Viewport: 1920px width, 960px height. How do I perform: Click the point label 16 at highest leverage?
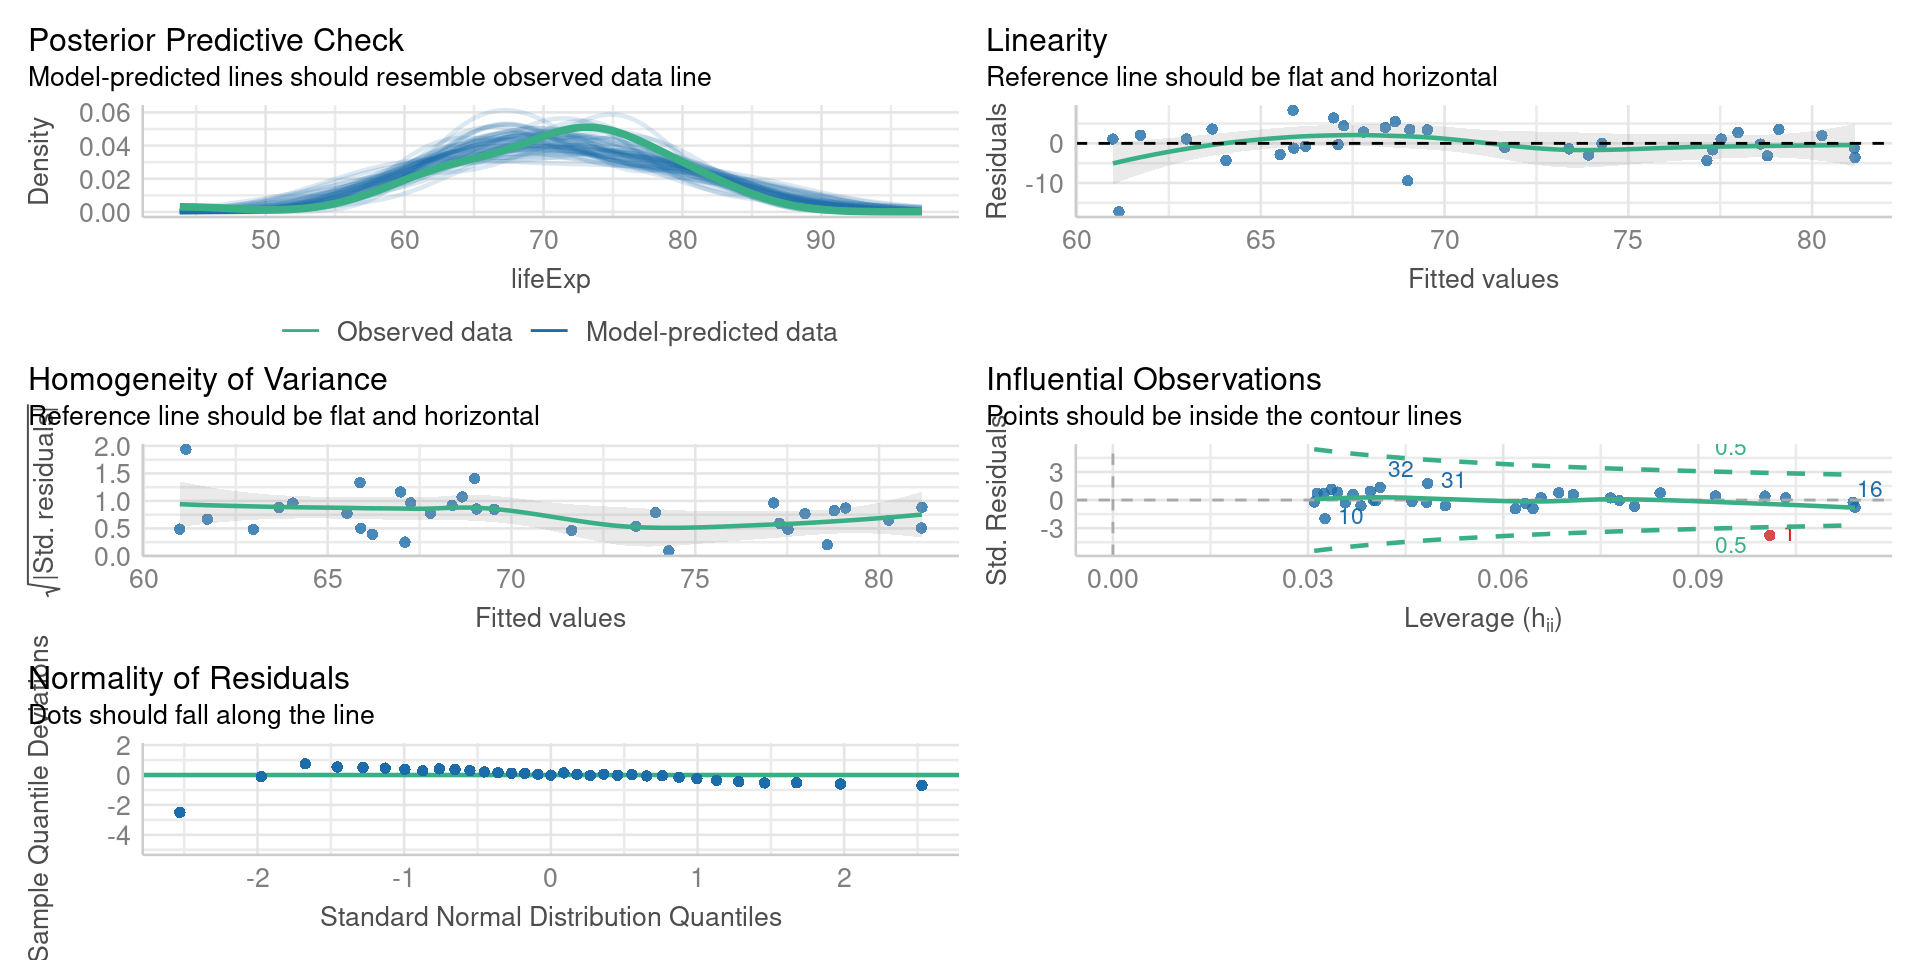[x=1869, y=489]
